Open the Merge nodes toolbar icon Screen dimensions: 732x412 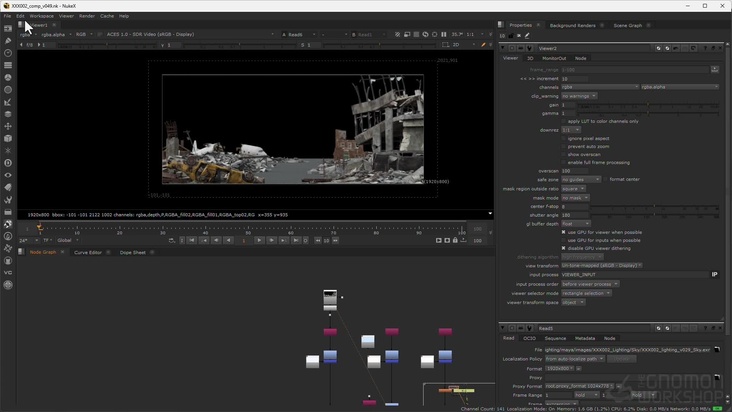pyautogui.click(x=8, y=114)
